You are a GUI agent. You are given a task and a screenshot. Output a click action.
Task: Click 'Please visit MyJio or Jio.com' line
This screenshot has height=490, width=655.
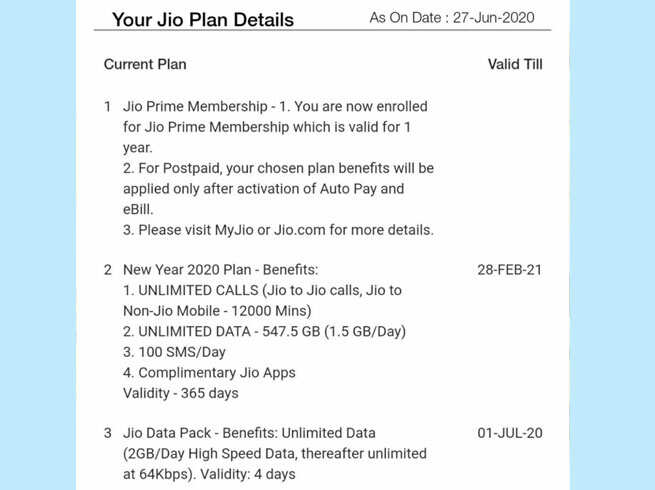coord(278,230)
